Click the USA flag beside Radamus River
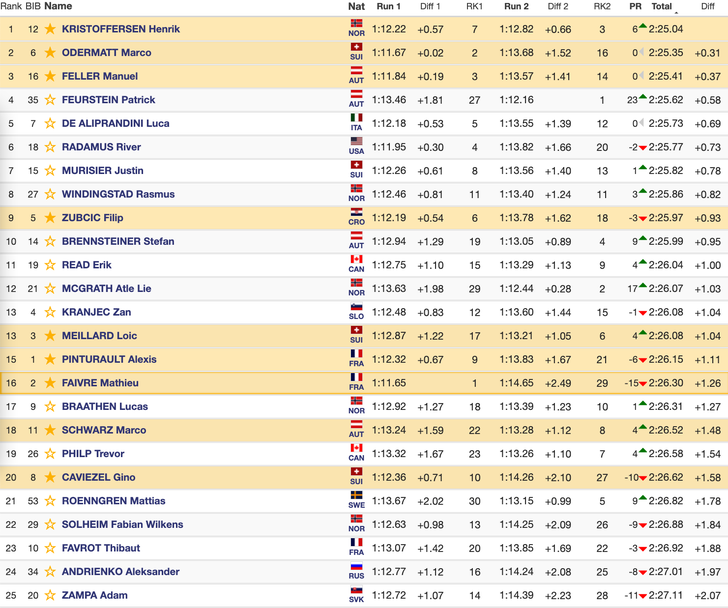 click(x=356, y=141)
